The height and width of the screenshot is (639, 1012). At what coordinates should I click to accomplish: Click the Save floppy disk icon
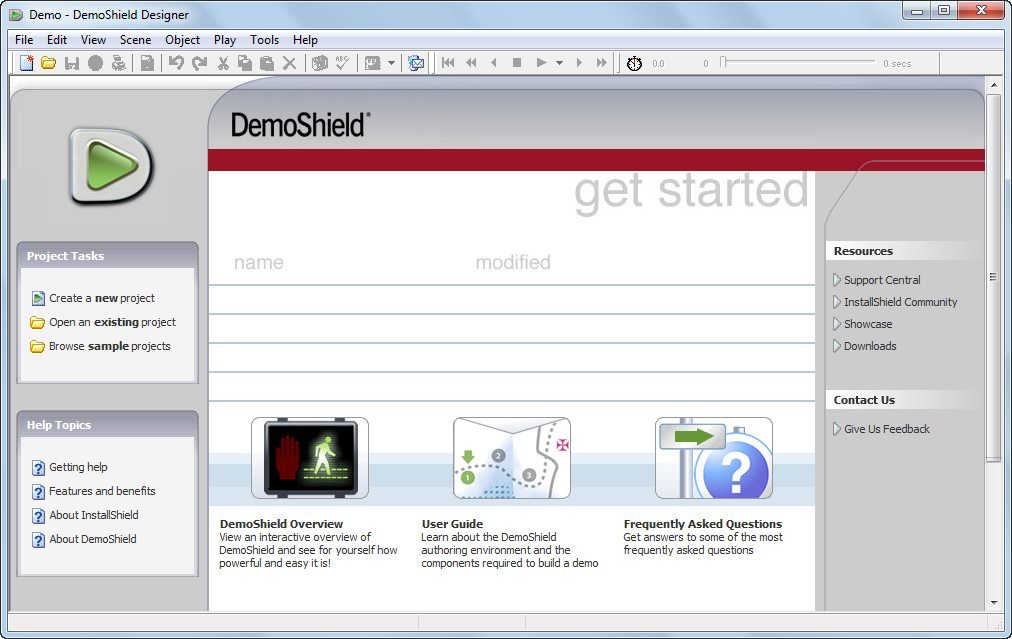coord(72,63)
